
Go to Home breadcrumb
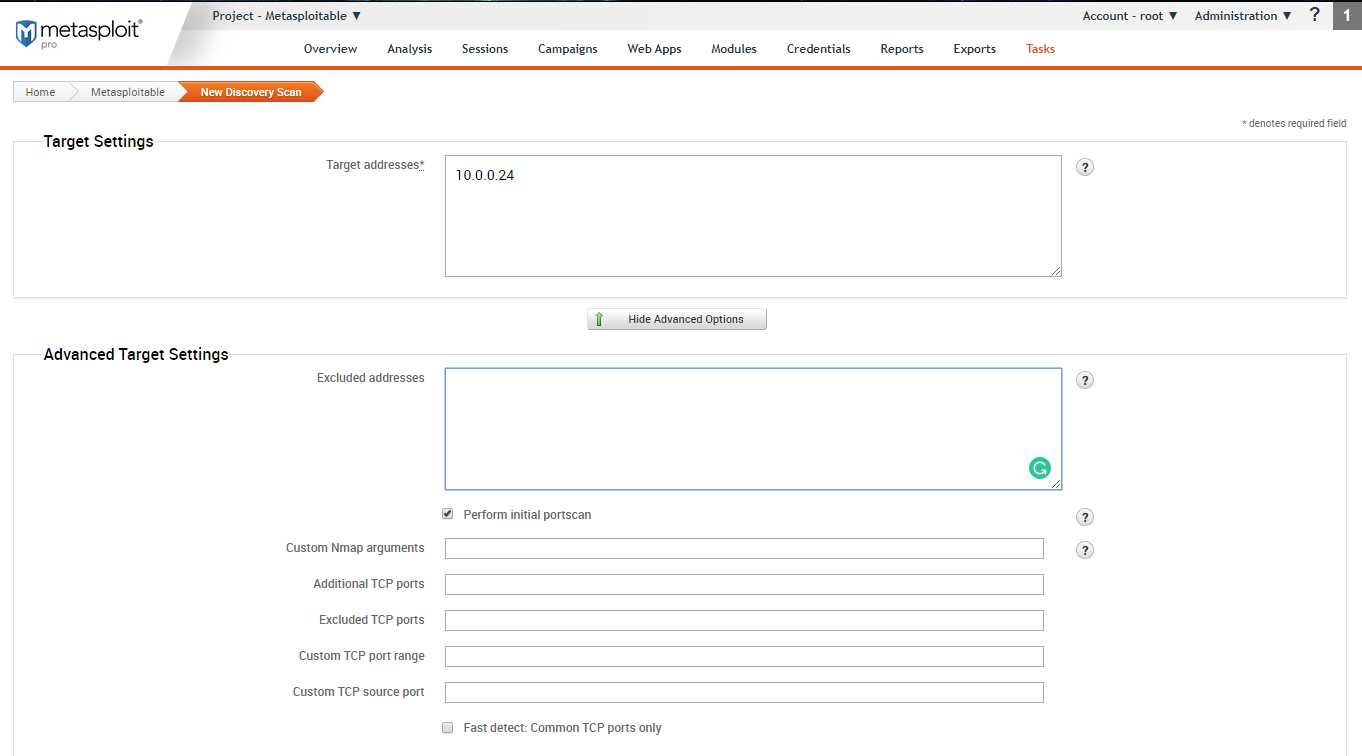pos(40,92)
